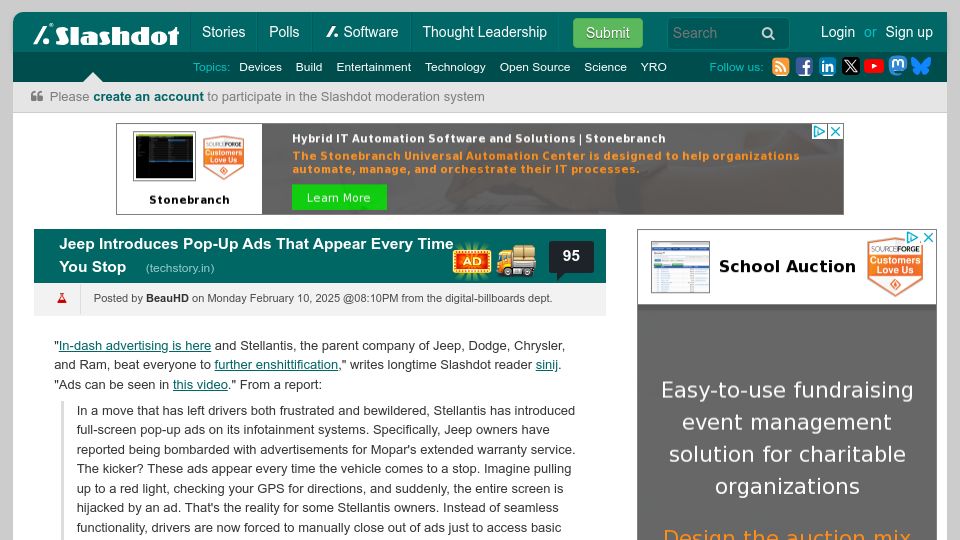Click the delivery truck topic icon
Viewport: 960px width, 540px height.
coord(516,261)
